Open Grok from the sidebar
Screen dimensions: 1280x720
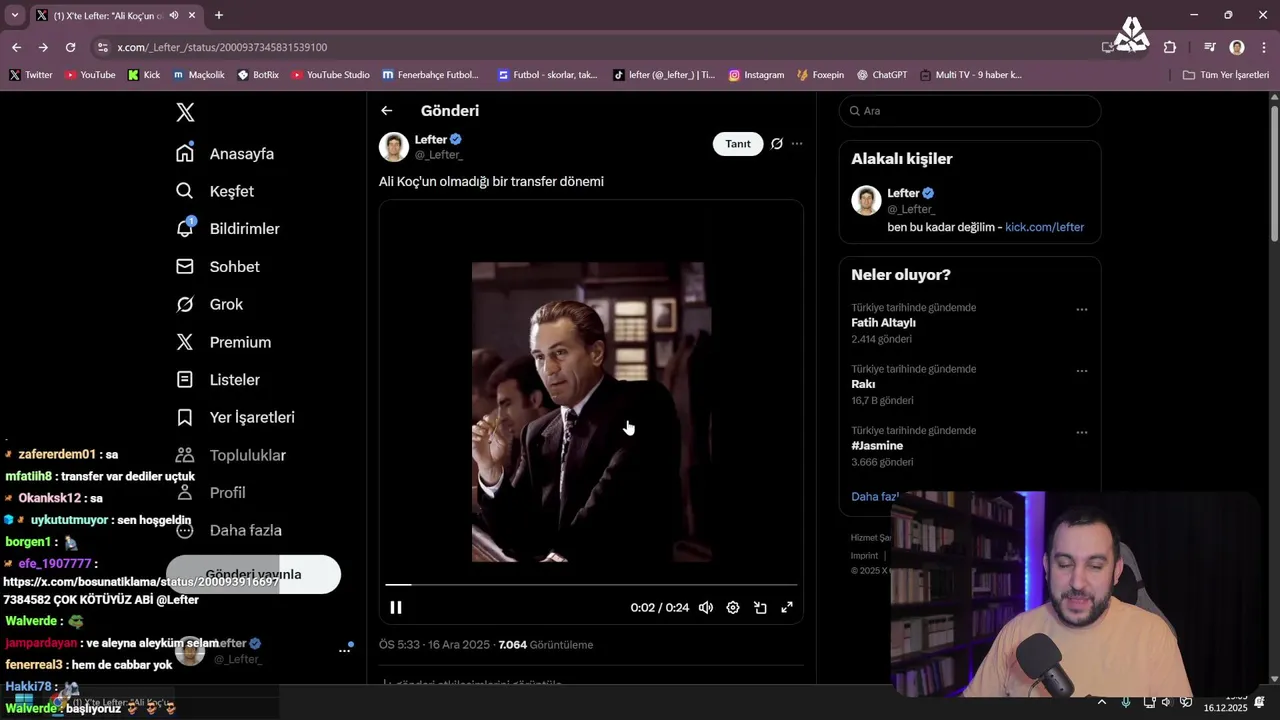211,304
